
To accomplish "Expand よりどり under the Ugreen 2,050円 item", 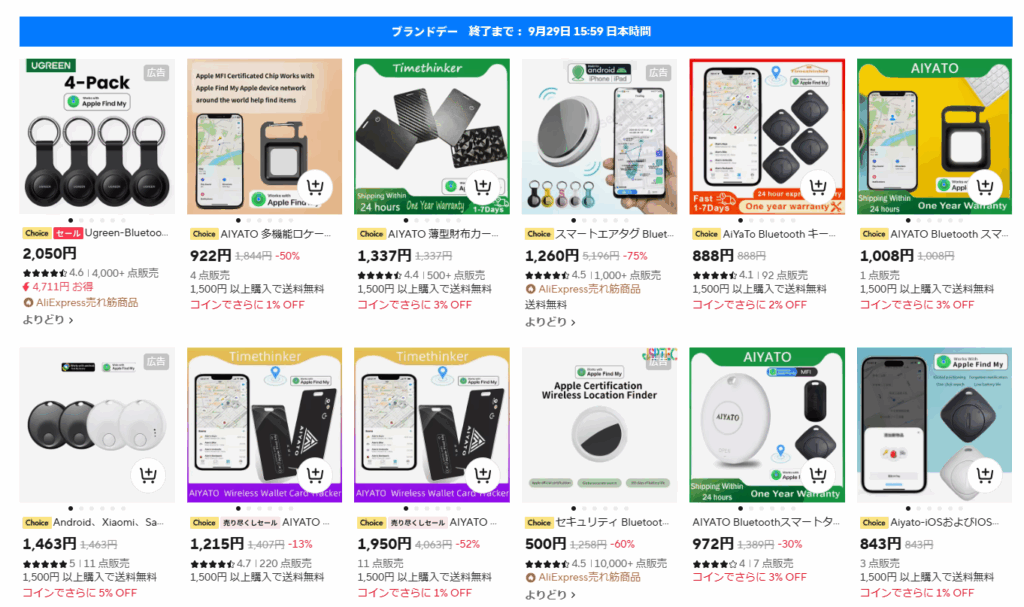I will pos(48,320).
